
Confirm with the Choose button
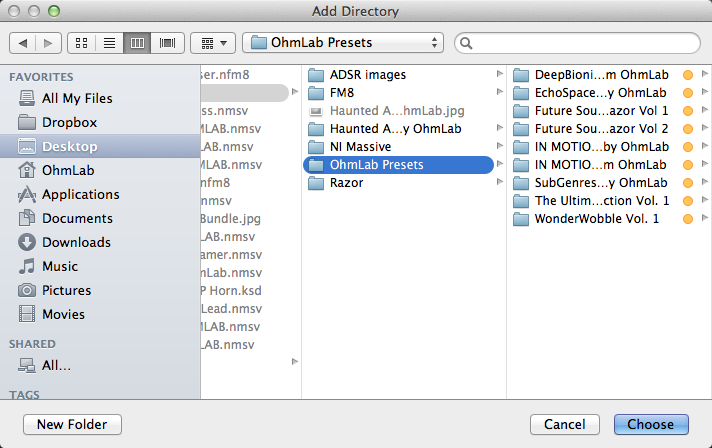click(651, 424)
